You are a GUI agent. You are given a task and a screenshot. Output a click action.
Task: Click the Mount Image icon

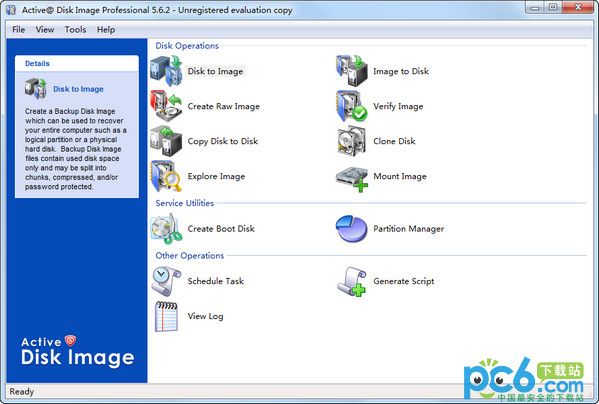click(x=352, y=179)
